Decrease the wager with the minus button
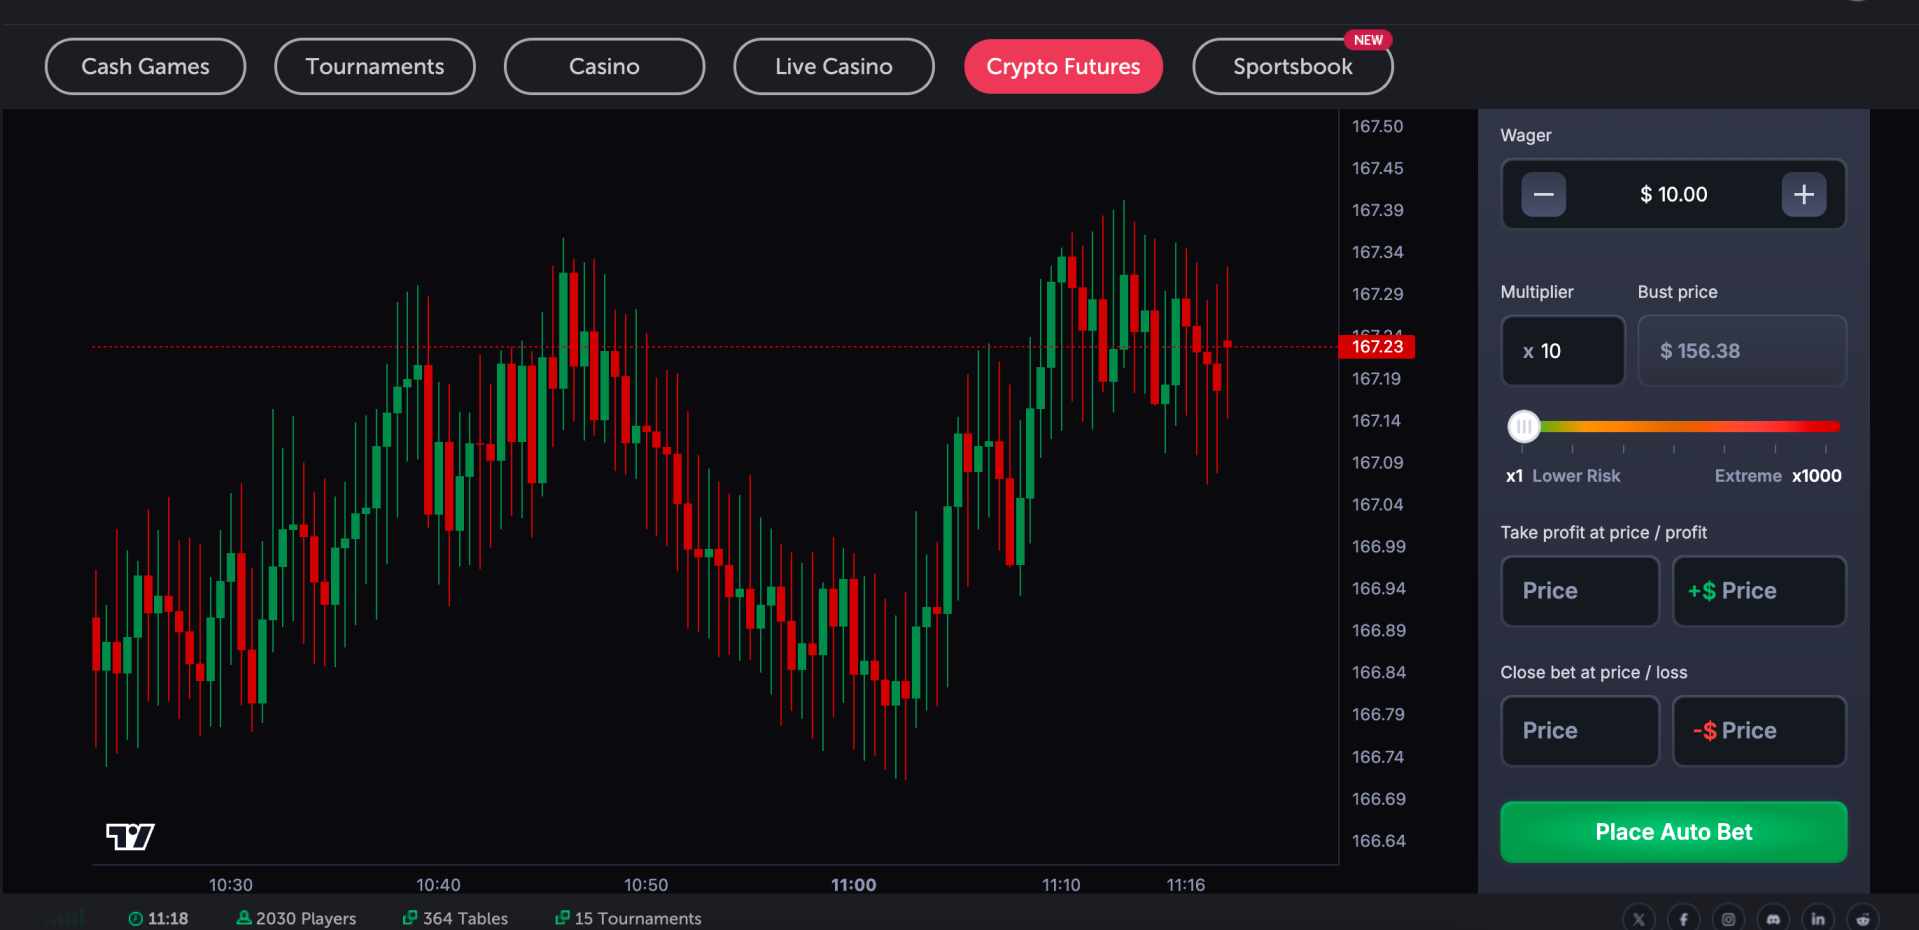The width and height of the screenshot is (1919, 930). click(x=1543, y=194)
